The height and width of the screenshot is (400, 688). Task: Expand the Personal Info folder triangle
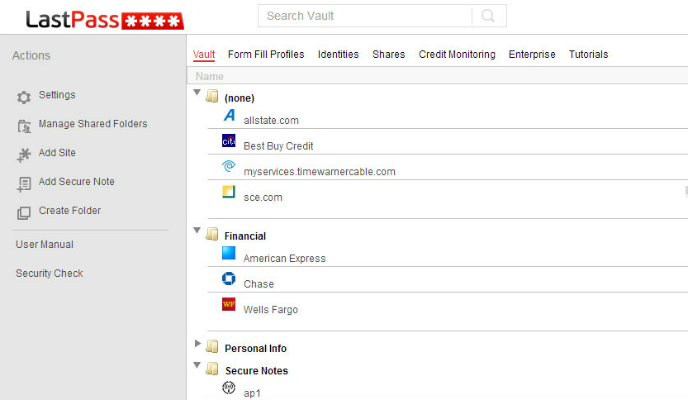coord(198,343)
